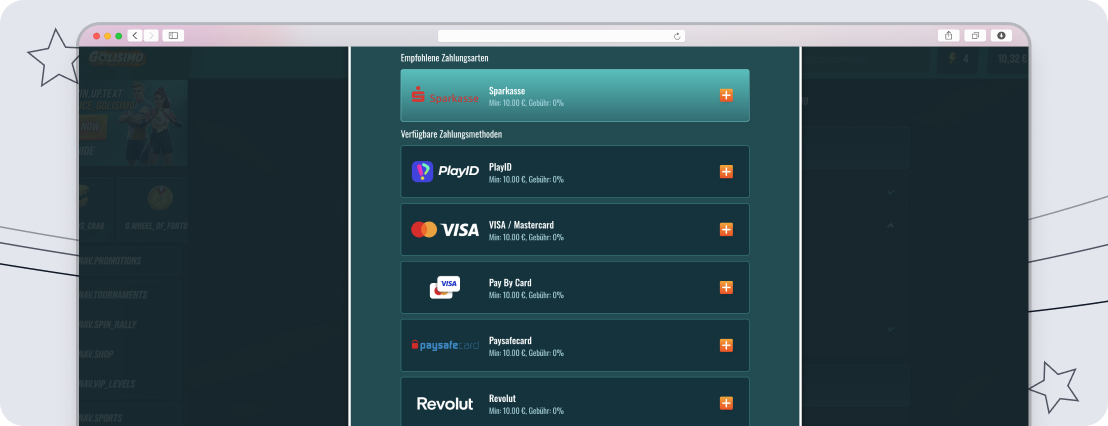Screen dimensions: 1108x426
Task: Click the Sparkasse logo
Action: 445,95
